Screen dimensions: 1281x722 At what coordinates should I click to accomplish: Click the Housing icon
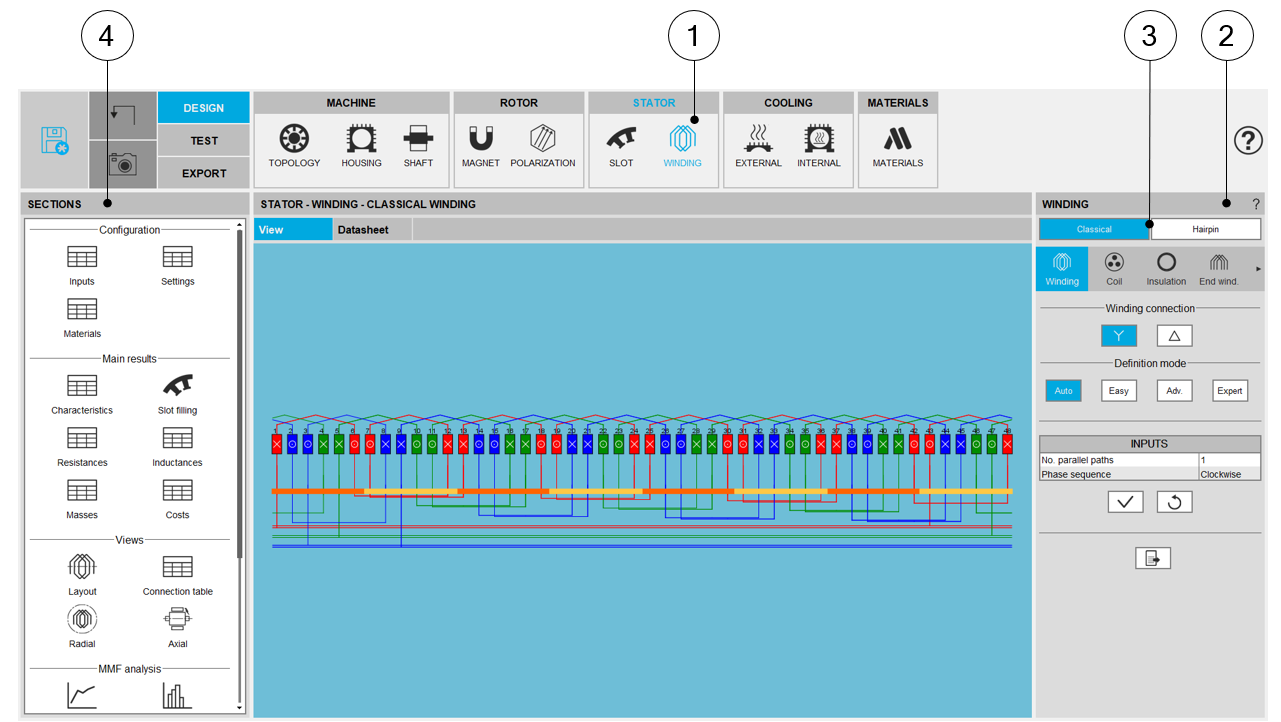pos(361,146)
